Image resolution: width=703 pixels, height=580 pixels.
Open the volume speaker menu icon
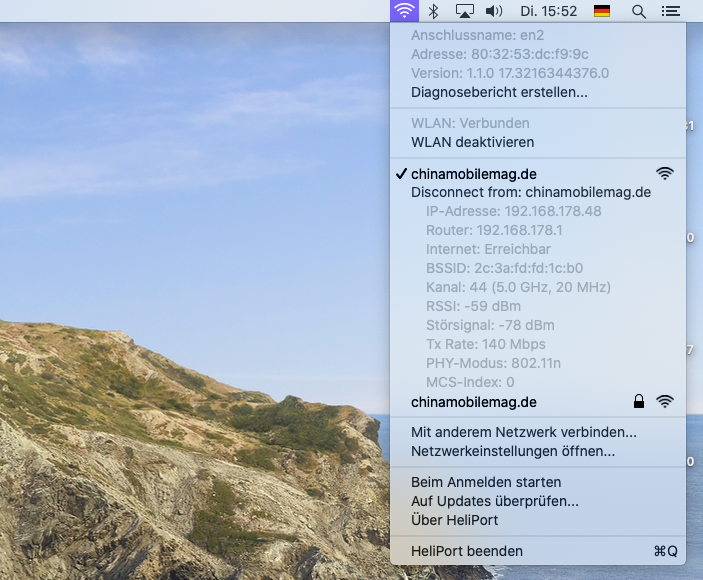(494, 11)
